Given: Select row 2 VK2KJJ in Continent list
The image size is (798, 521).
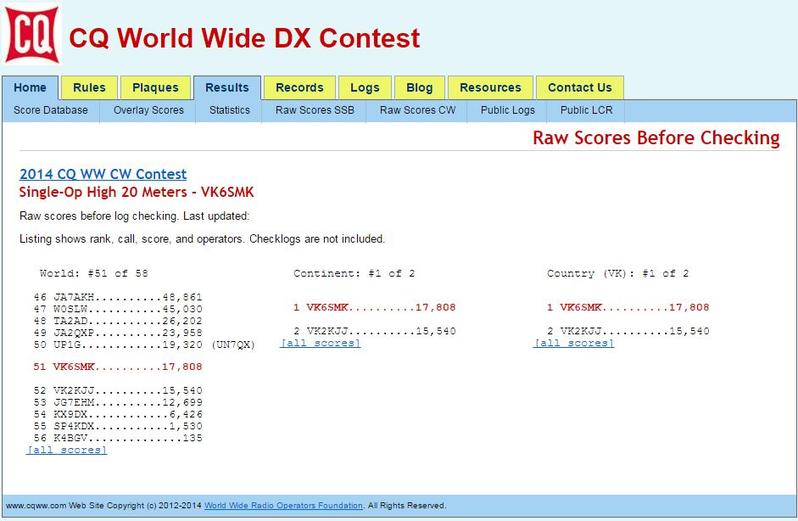Looking at the screenshot, I should [375, 331].
